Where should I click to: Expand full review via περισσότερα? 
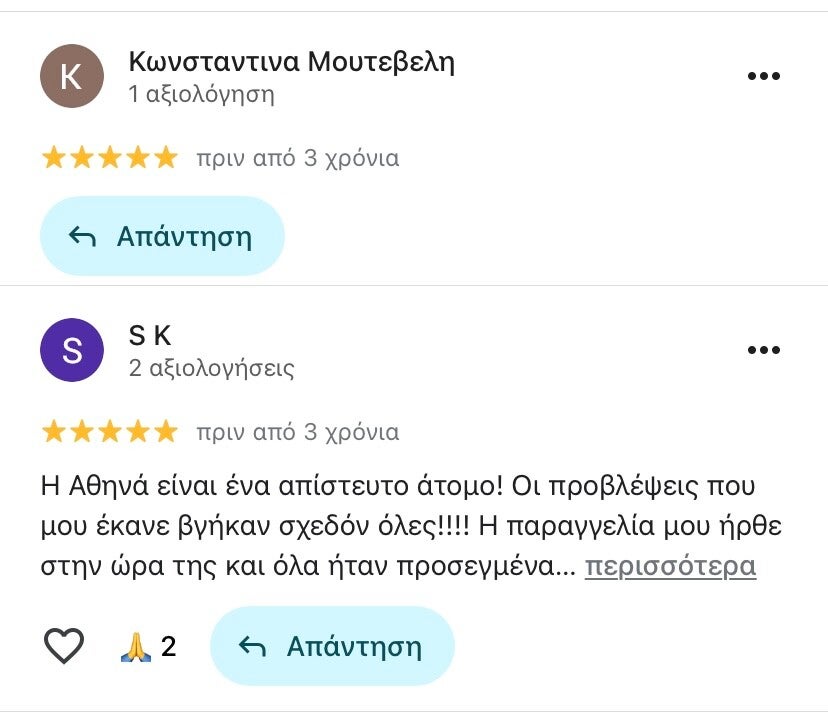[x=670, y=567]
